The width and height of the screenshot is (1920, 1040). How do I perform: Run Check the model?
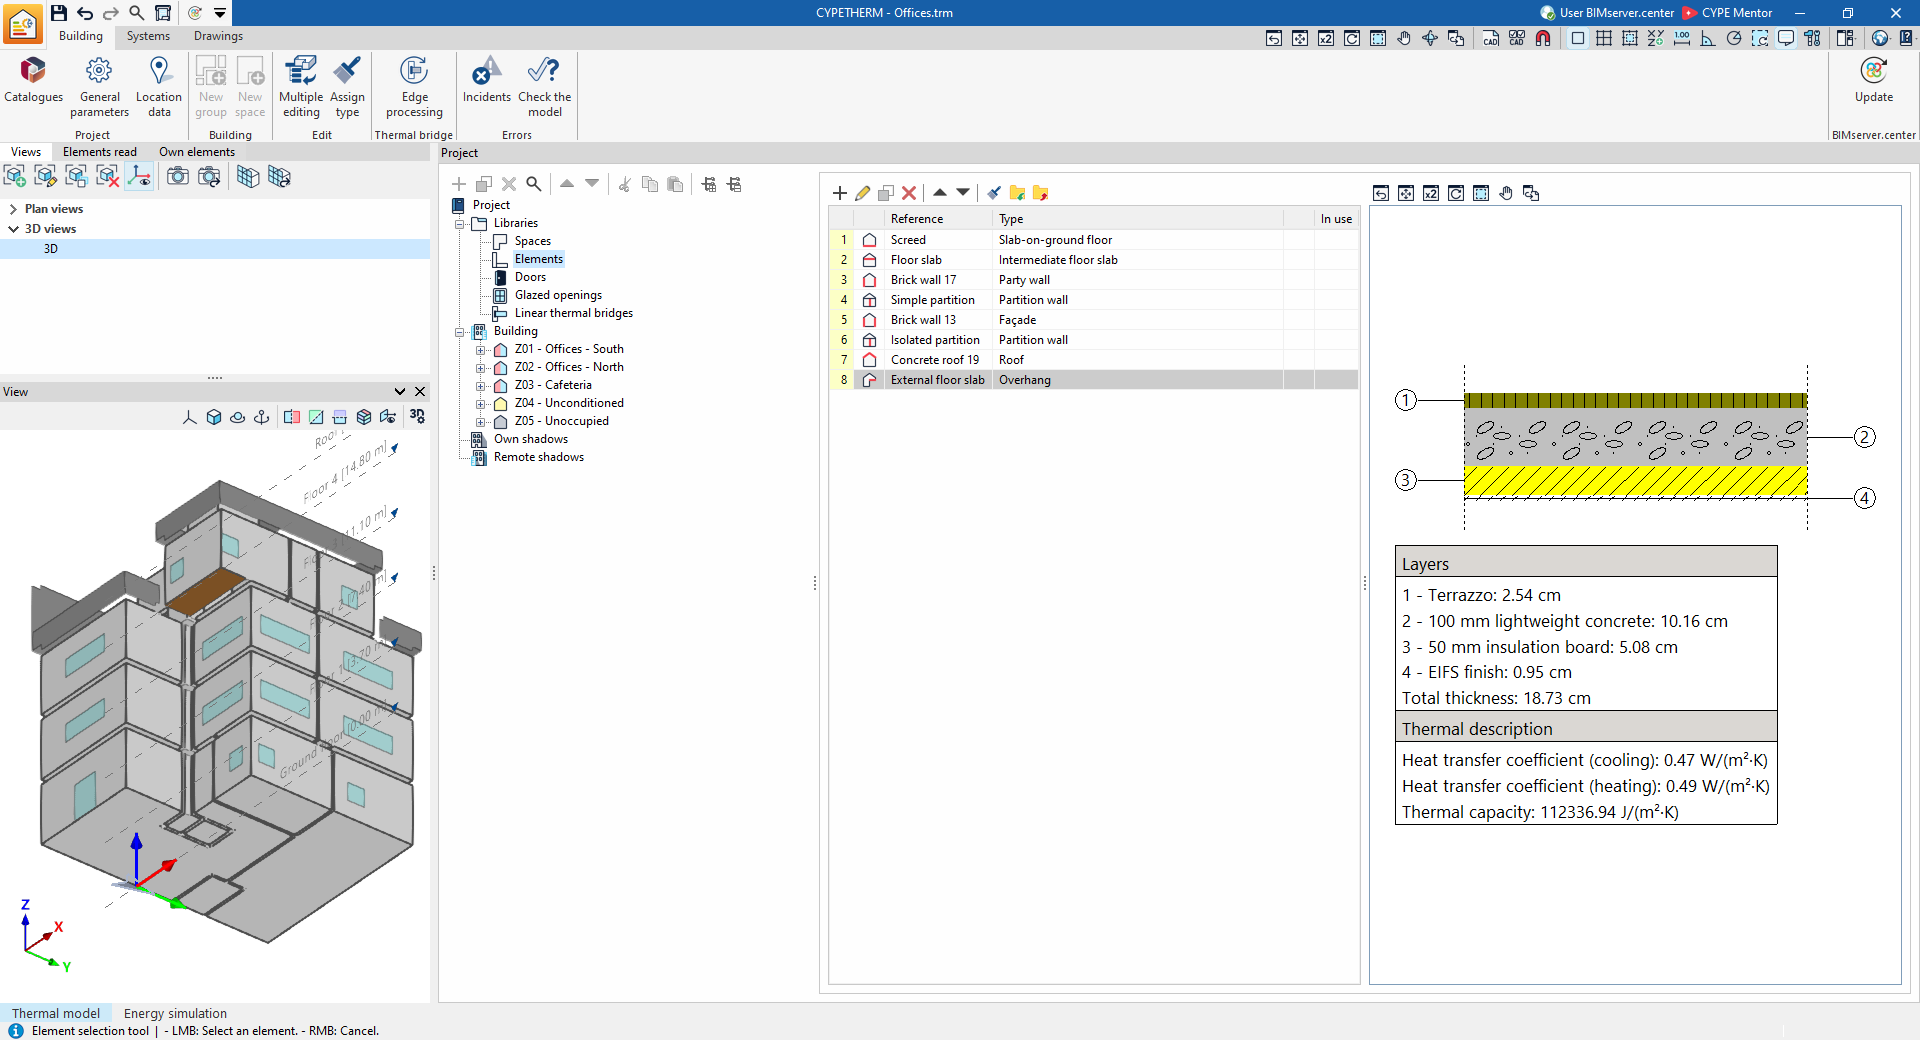[544, 87]
